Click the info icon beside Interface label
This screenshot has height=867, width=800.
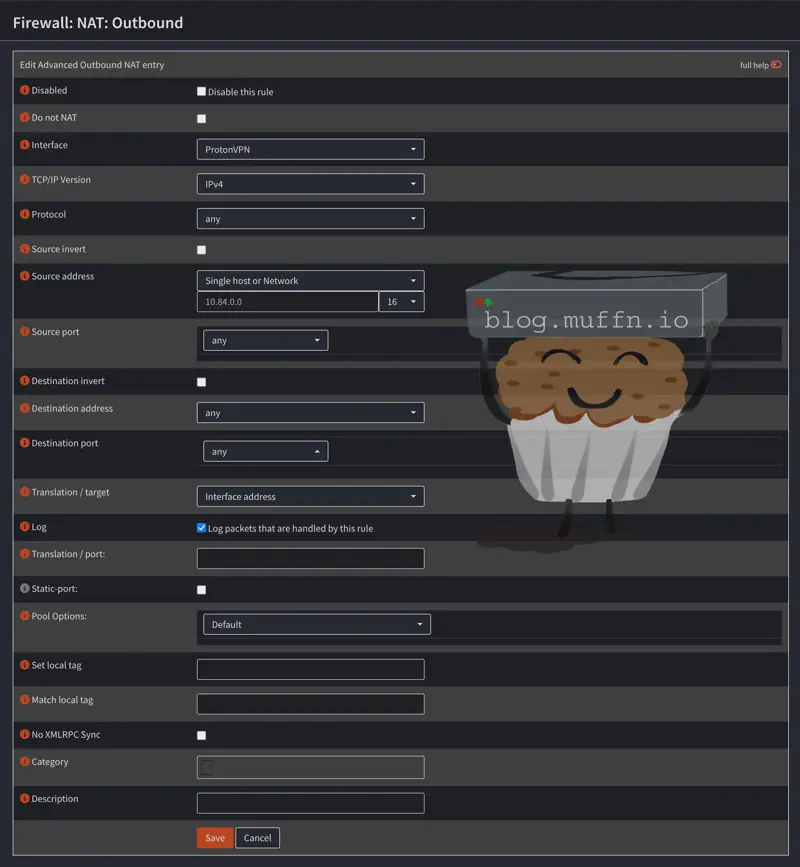pos(24,145)
